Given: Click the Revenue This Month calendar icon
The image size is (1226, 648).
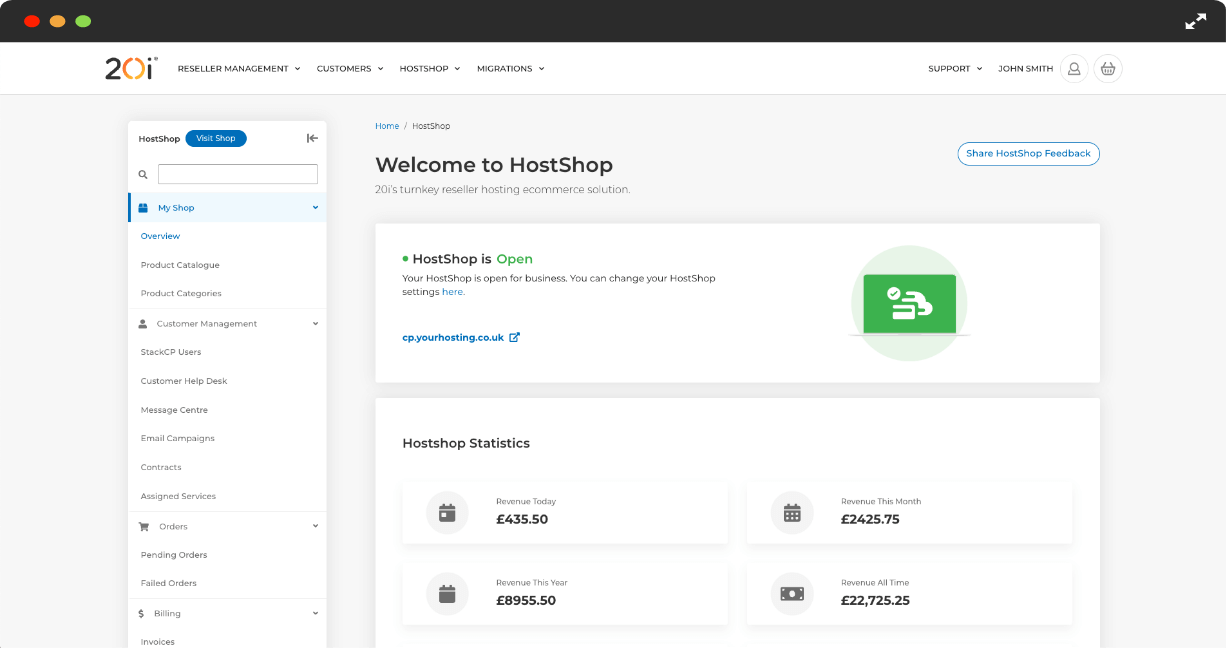Looking at the screenshot, I should pyautogui.click(x=792, y=513).
